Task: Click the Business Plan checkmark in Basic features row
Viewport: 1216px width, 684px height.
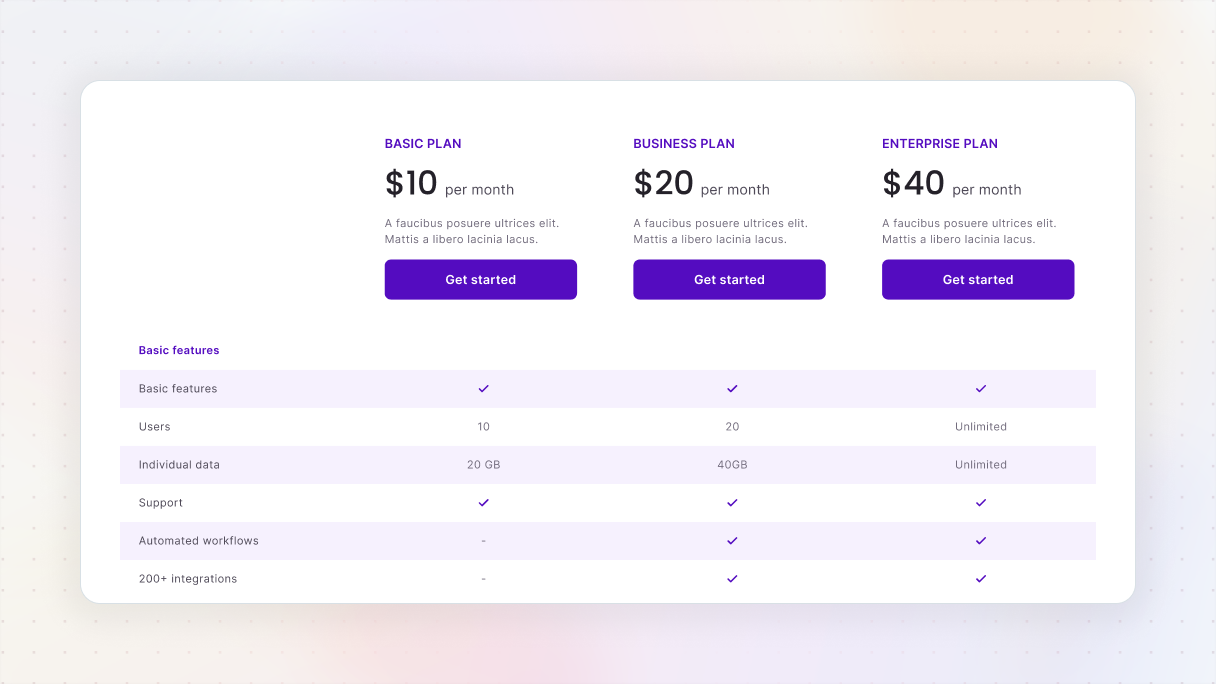Action: pos(732,388)
